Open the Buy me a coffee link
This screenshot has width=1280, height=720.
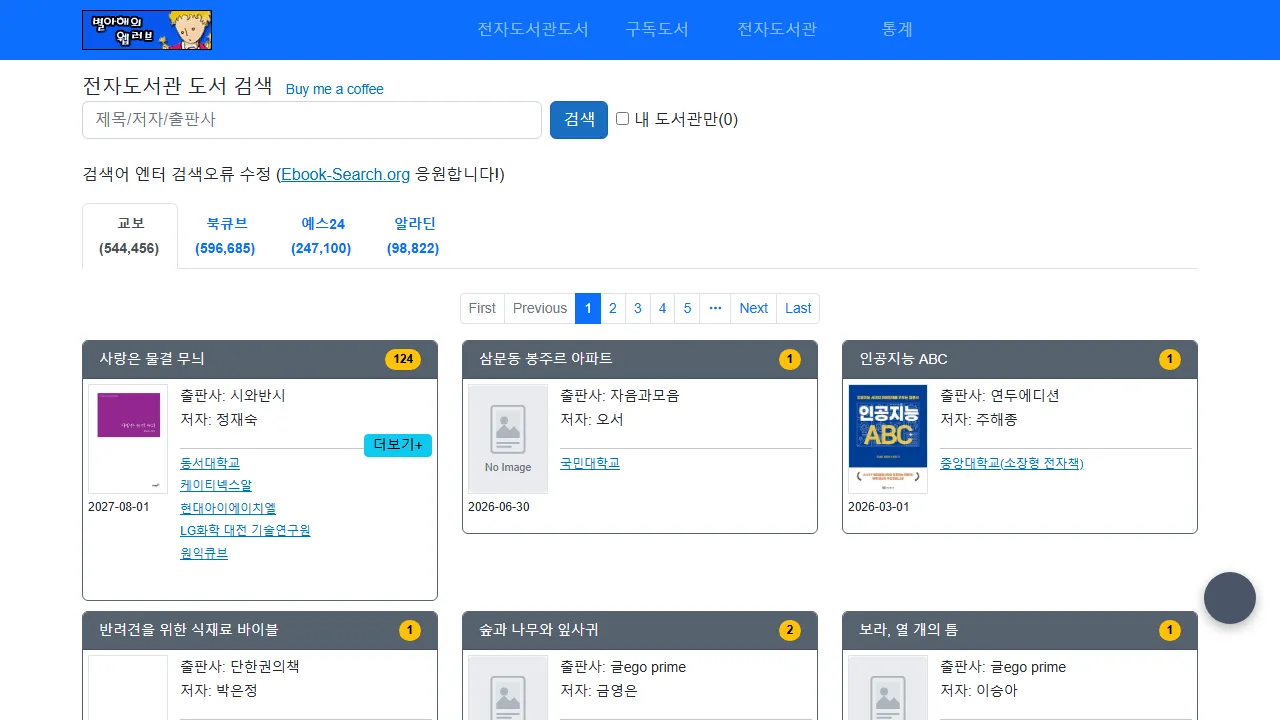[334, 89]
